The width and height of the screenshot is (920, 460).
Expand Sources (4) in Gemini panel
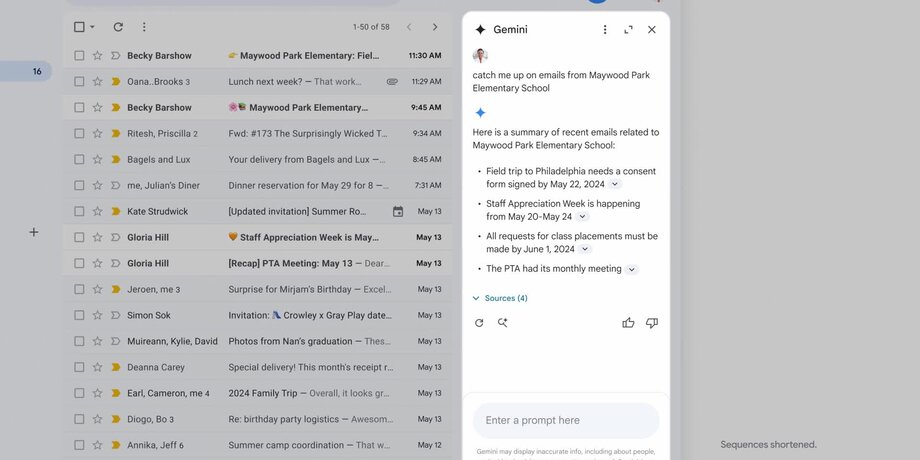point(499,298)
